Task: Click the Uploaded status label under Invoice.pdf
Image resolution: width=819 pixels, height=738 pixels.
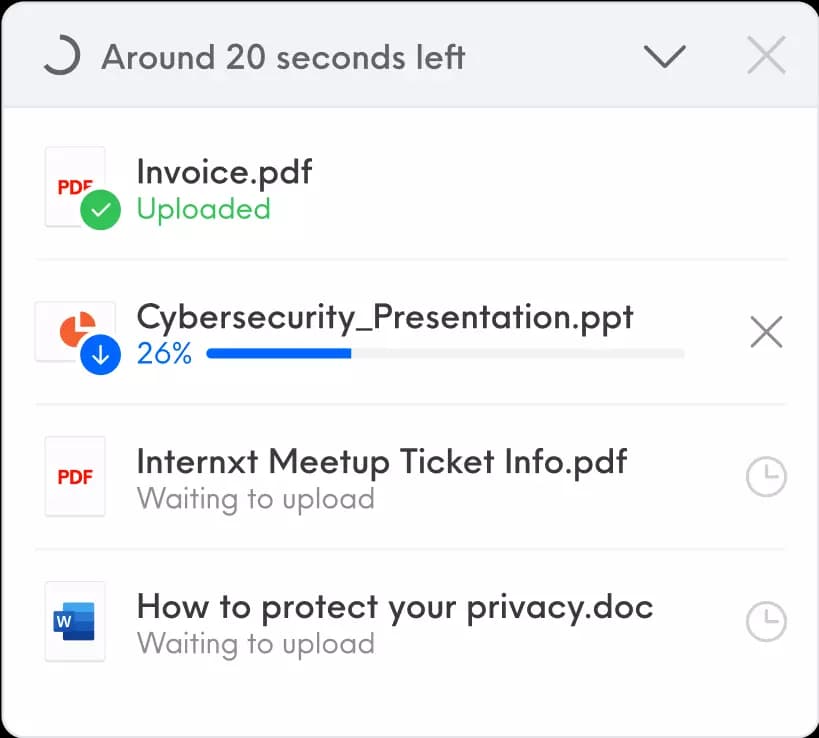Action: 203,210
